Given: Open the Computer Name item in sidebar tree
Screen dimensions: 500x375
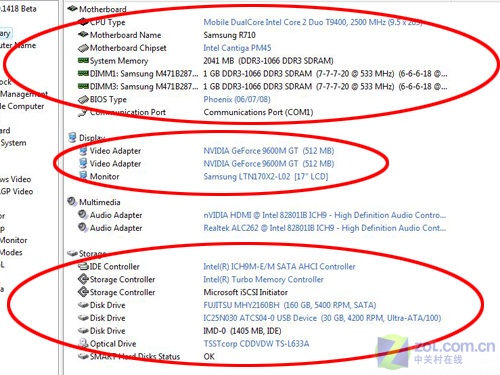Looking at the screenshot, I should [18, 45].
